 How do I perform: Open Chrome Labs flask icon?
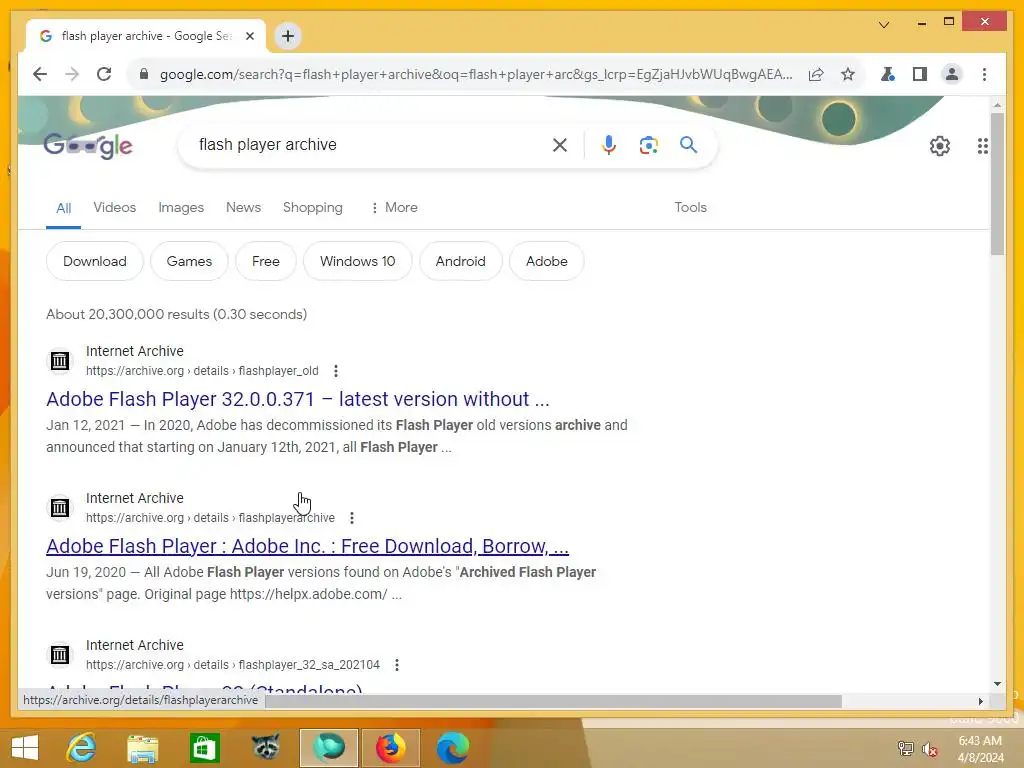[x=887, y=74]
